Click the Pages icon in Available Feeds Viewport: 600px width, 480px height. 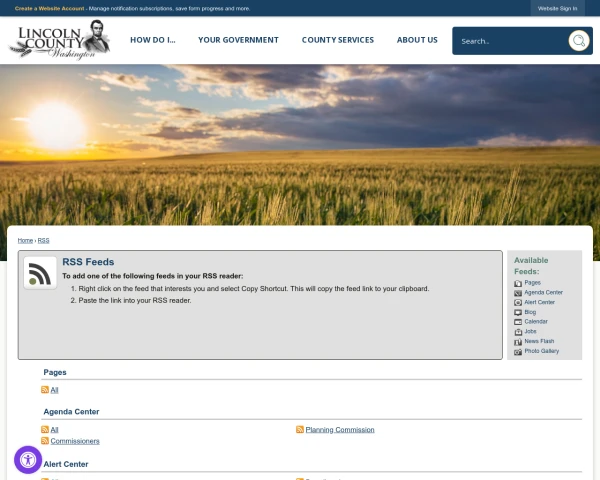tap(518, 283)
